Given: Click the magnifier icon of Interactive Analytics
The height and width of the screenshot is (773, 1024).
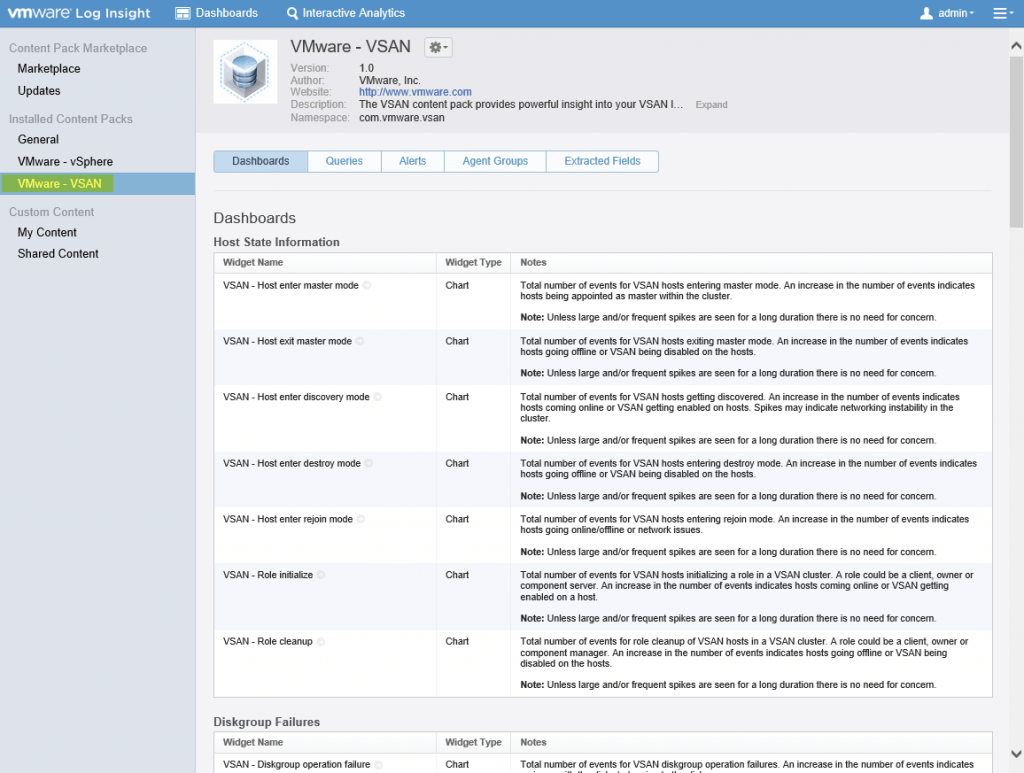Looking at the screenshot, I should pyautogui.click(x=293, y=13).
